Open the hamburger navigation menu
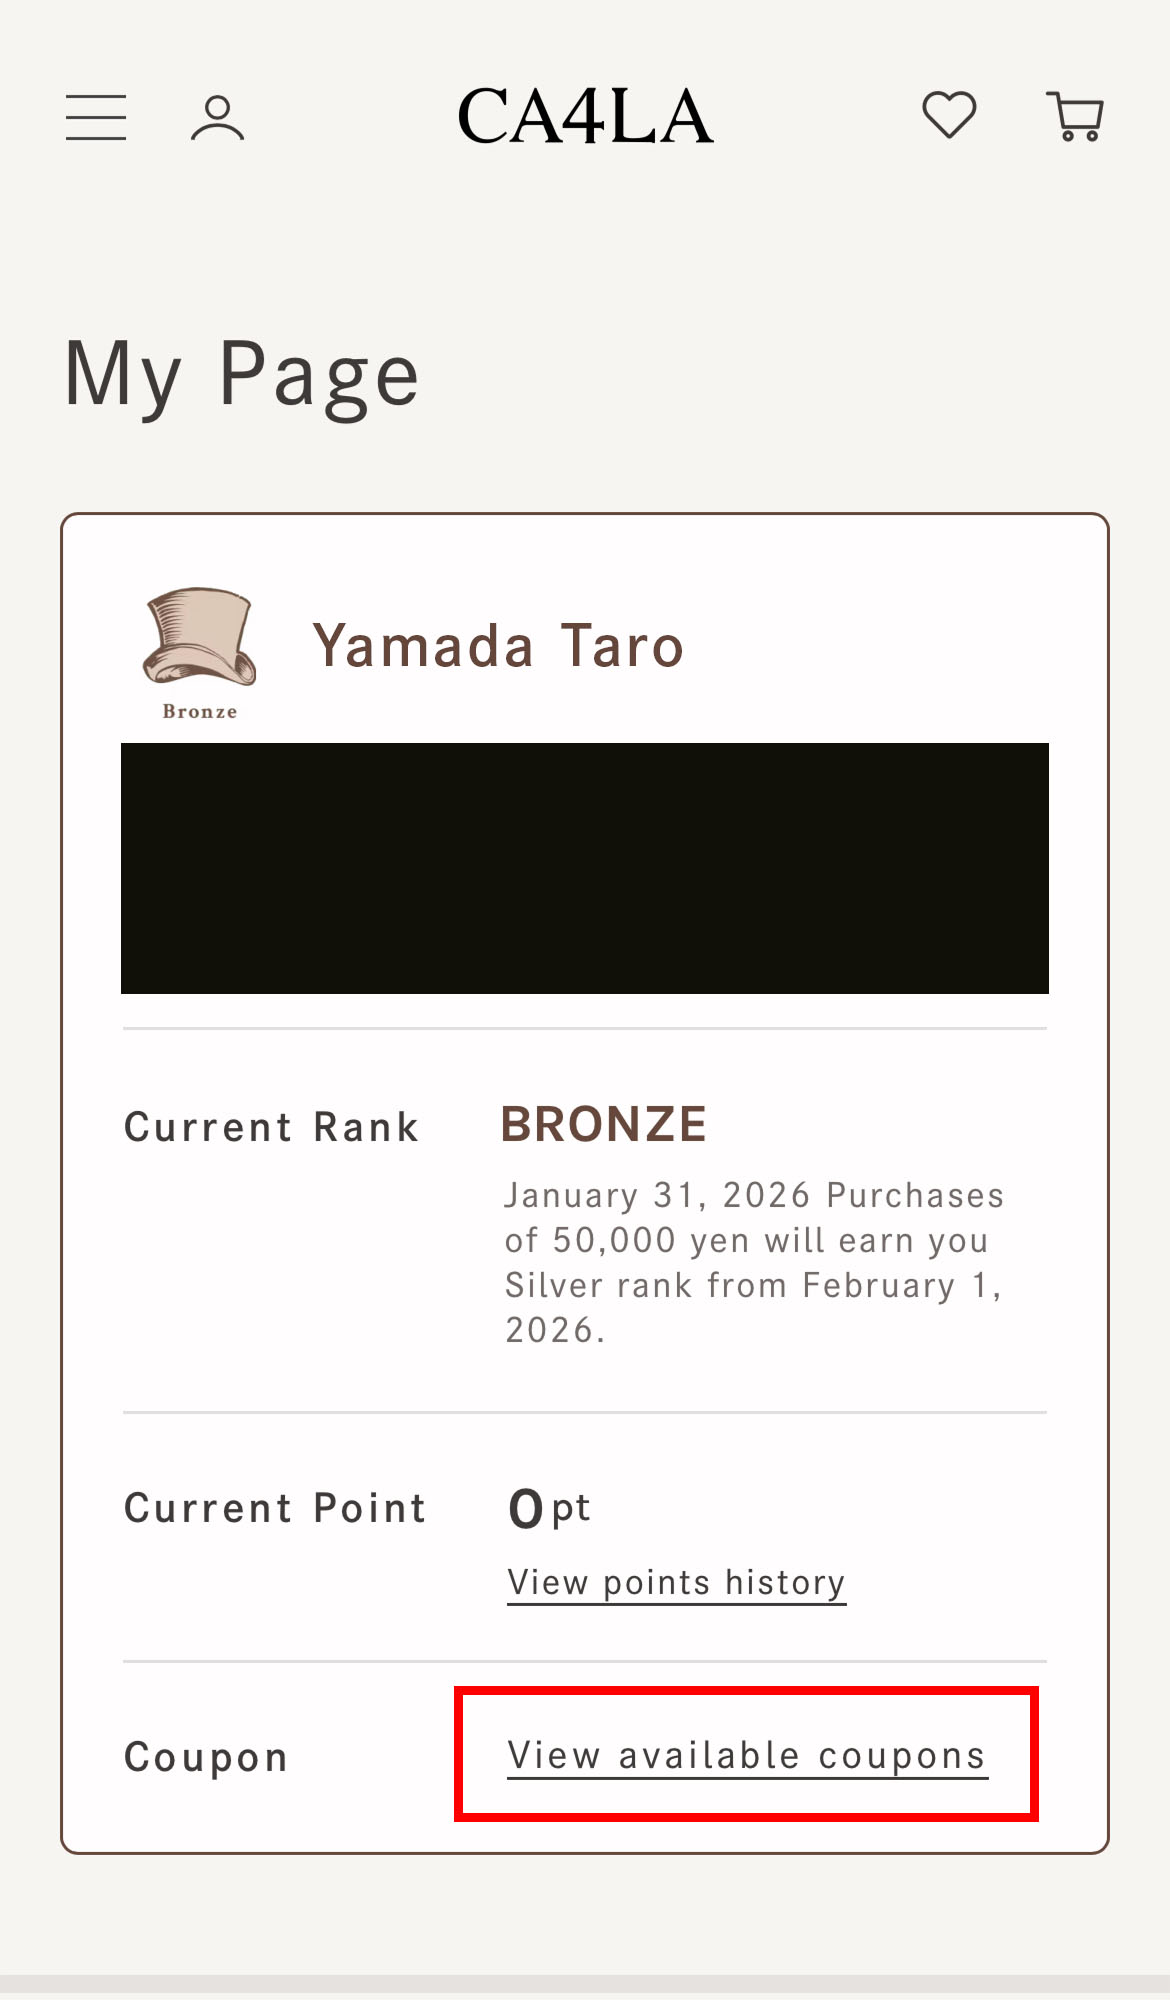The height and width of the screenshot is (2000, 1170). 96,118
